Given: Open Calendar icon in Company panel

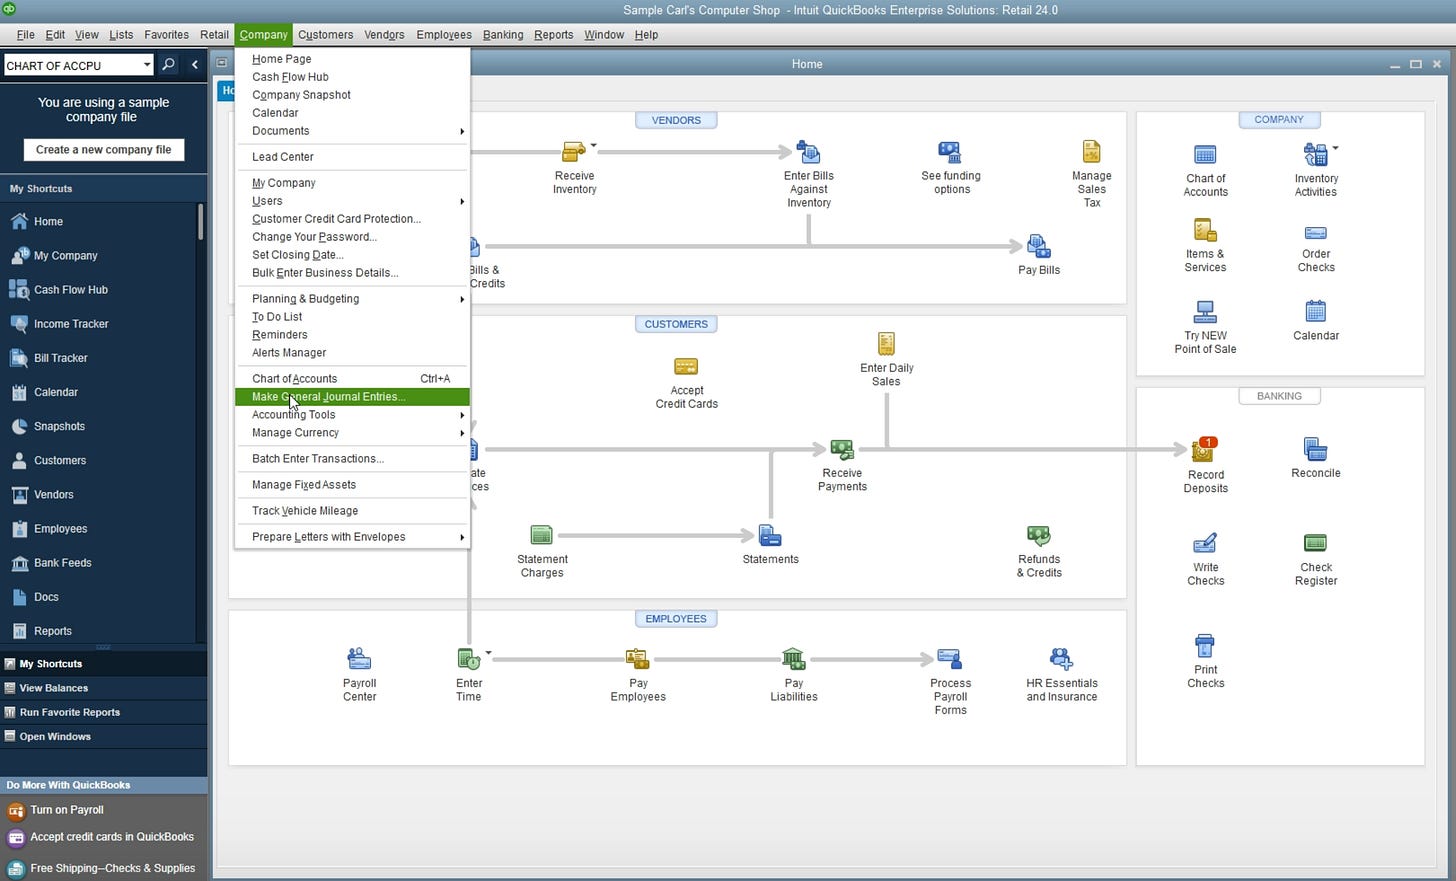Looking at the screenshot, I should click(1315, 312).
